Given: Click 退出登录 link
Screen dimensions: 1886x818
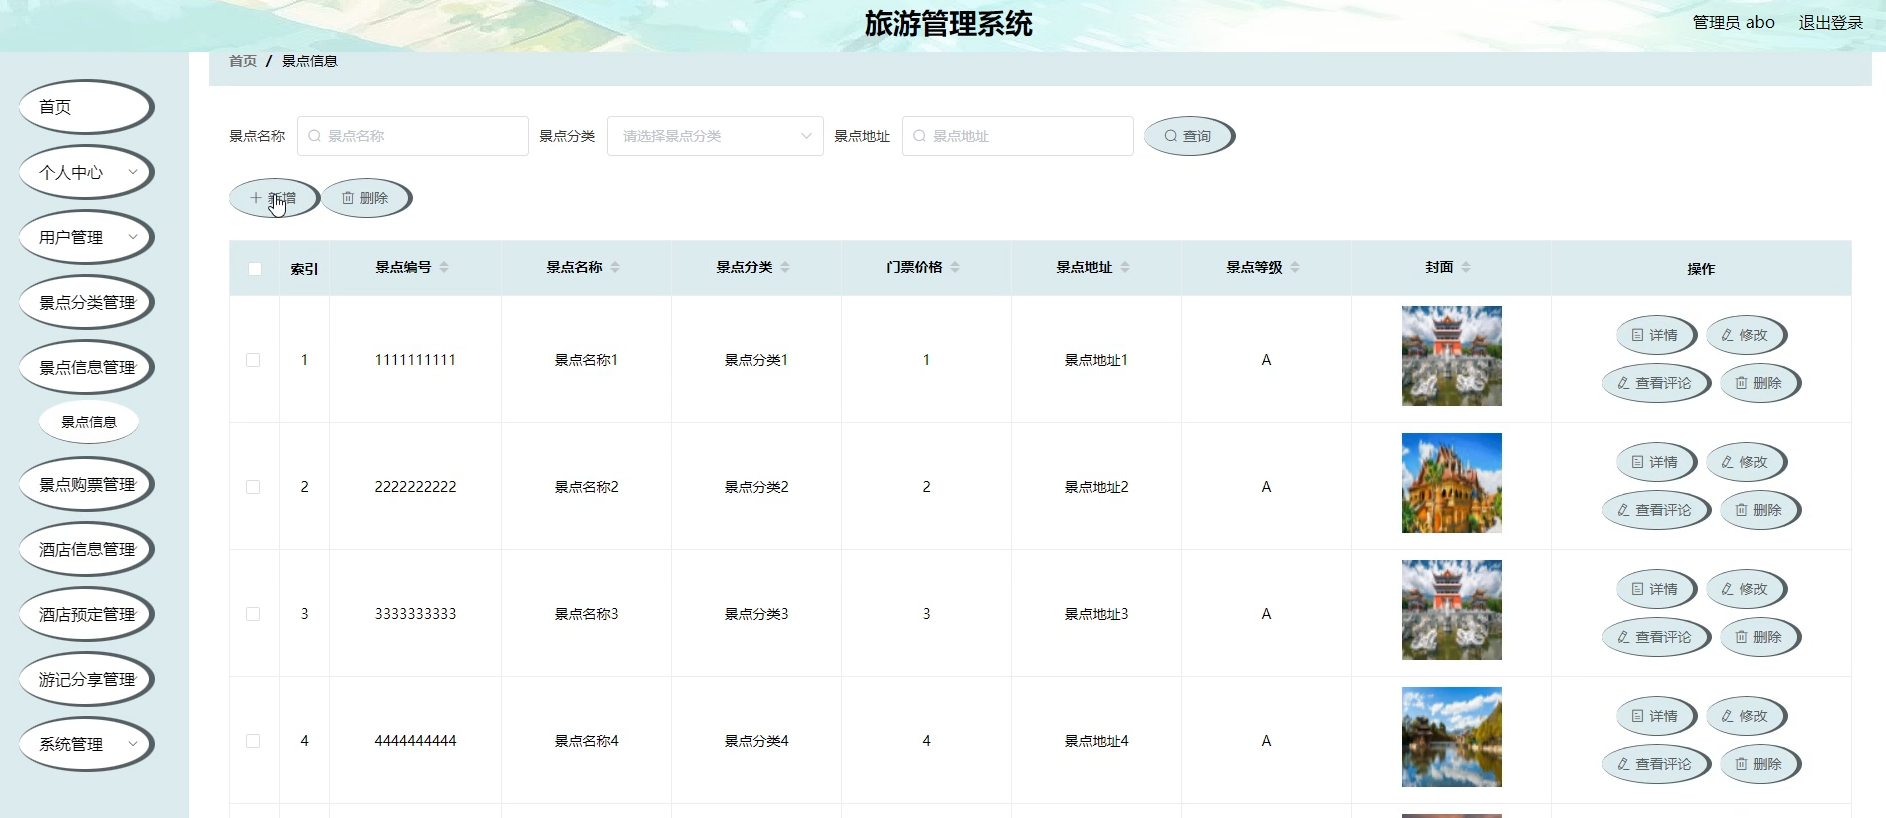Looking at the screenshot, I should [x=1830, y=22].
